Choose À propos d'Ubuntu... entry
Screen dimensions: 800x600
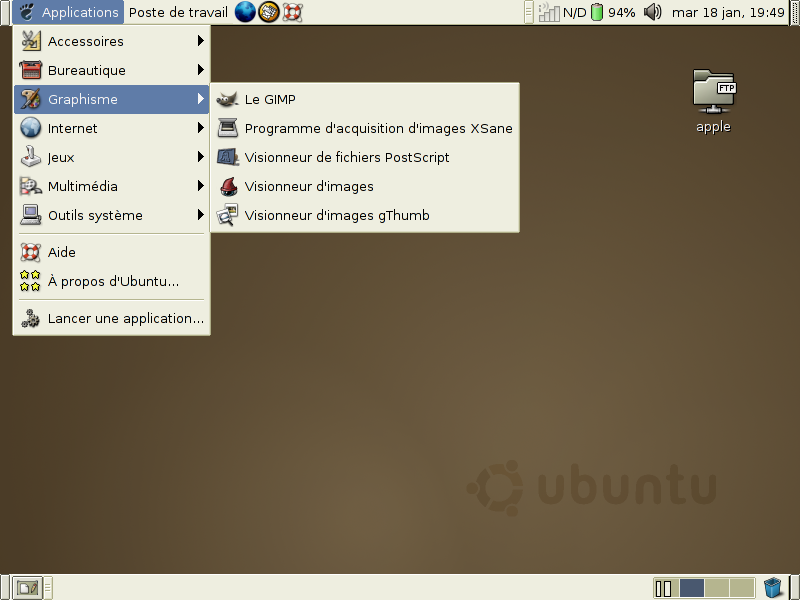[x=111, y=281]
